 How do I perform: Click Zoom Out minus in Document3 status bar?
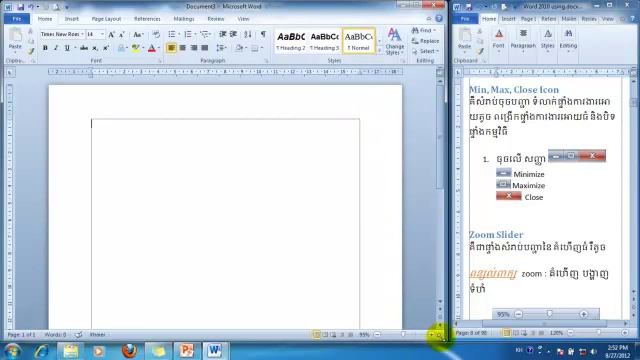click(377, 335)
